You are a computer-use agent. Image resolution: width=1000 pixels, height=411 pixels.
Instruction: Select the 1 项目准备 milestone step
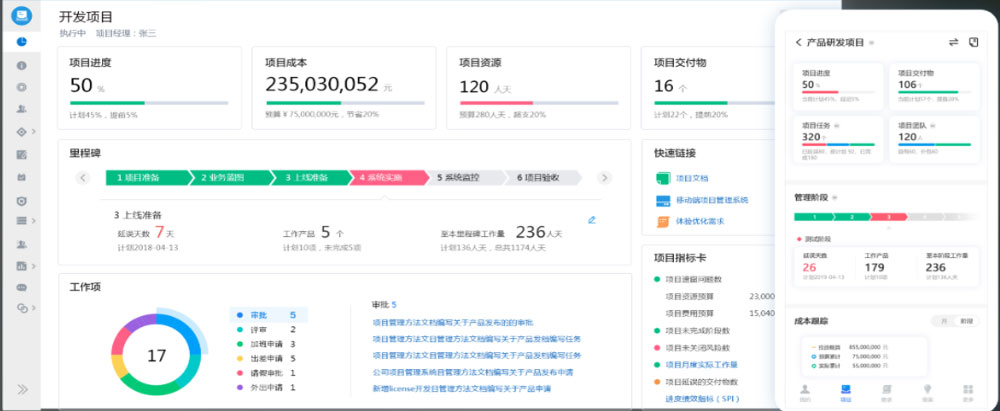(145, 178)
